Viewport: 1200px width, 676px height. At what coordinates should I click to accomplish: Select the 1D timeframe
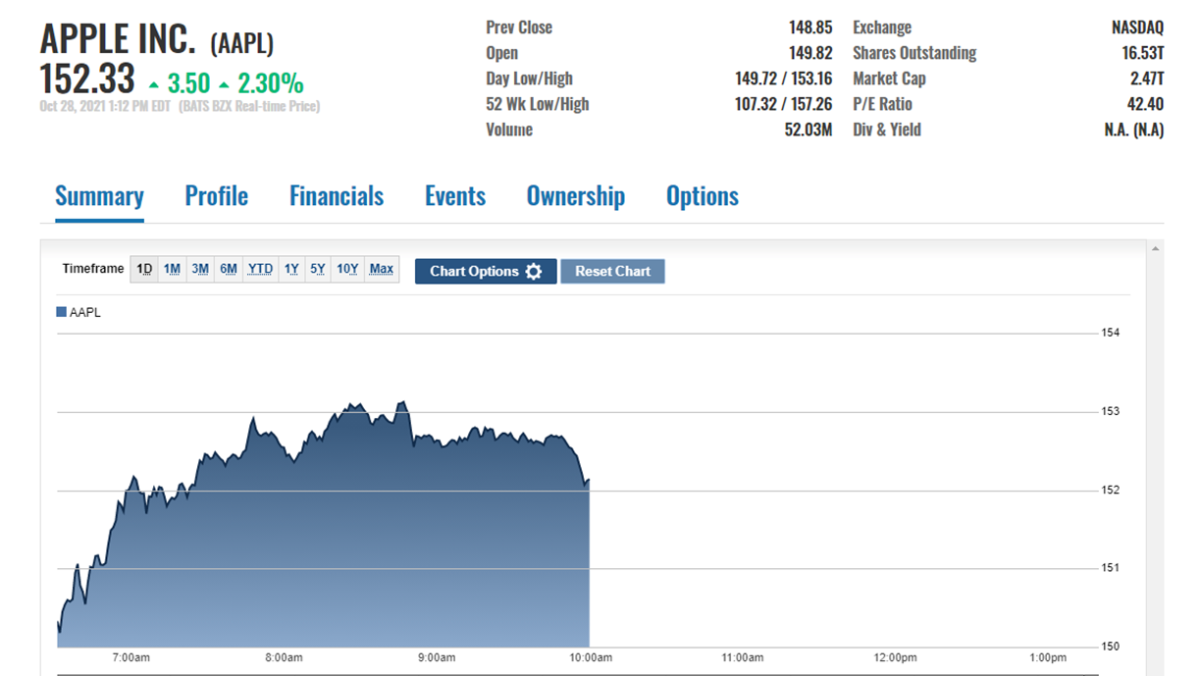tap(144, 269)
